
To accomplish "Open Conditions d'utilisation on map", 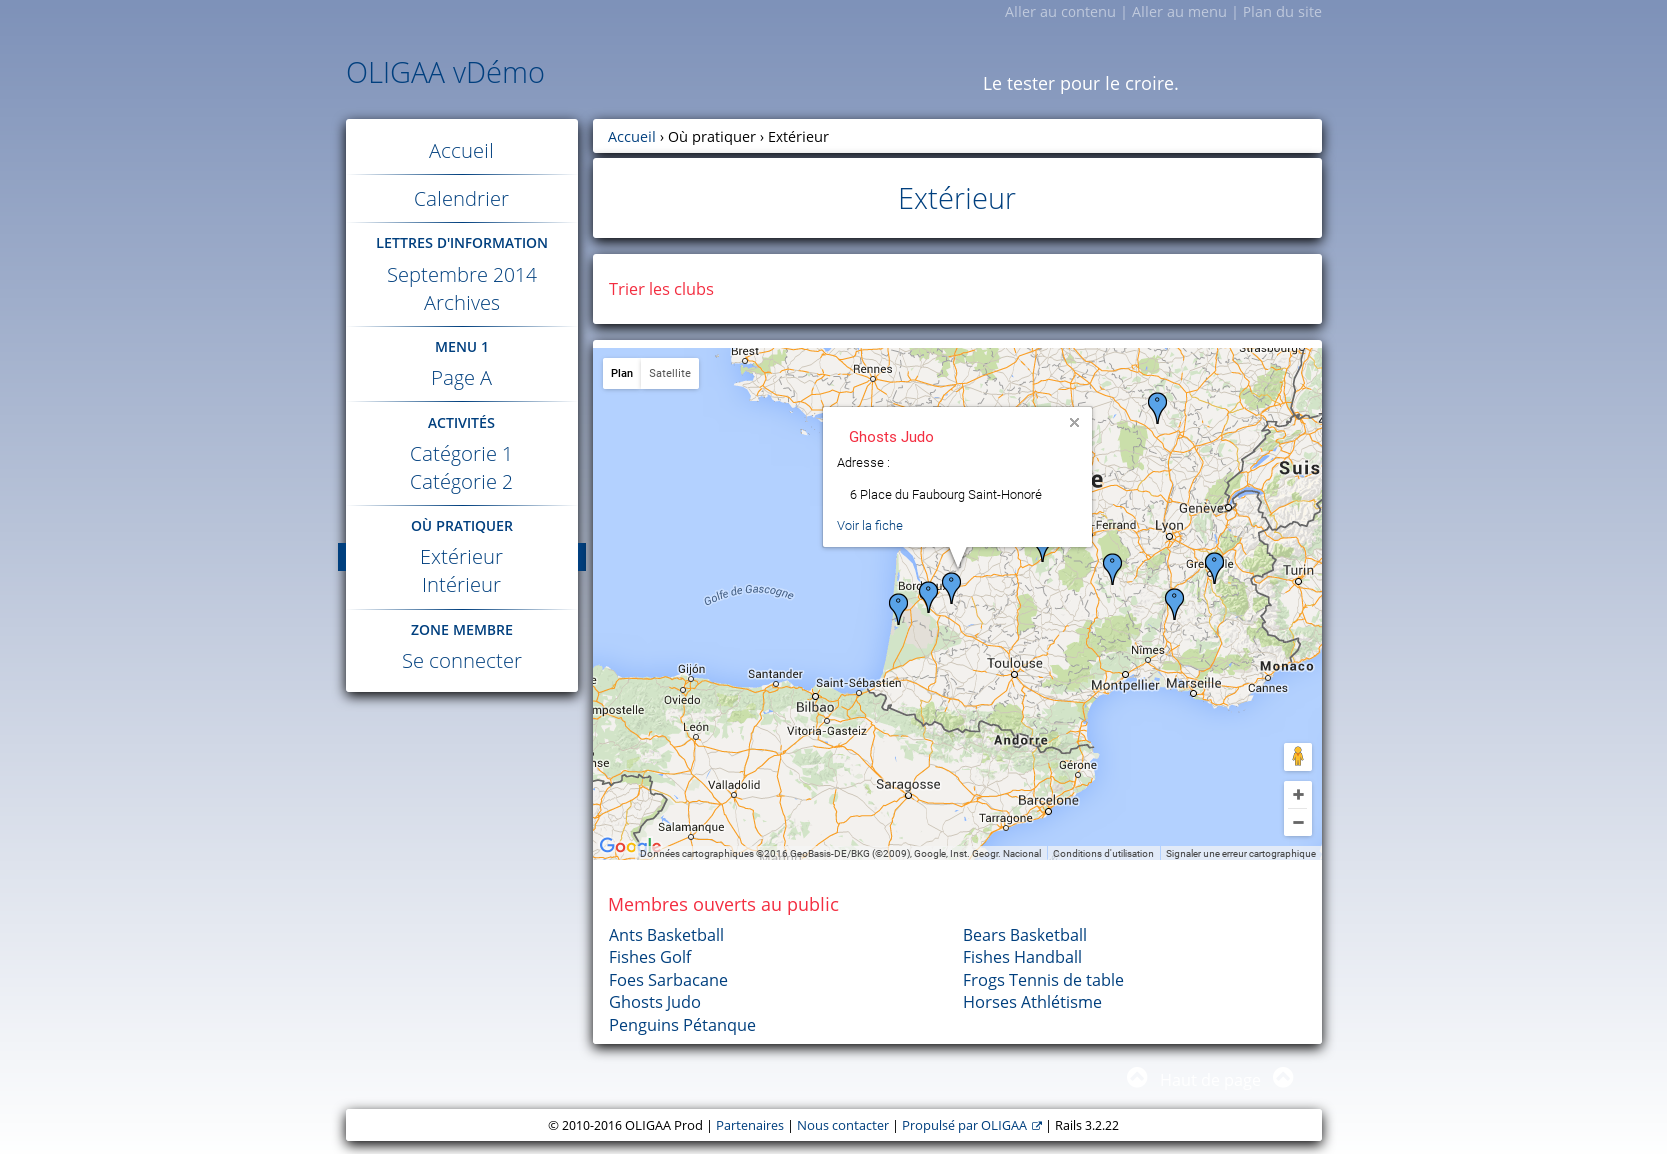I will pyautogui.click(x=1103, y=854).
